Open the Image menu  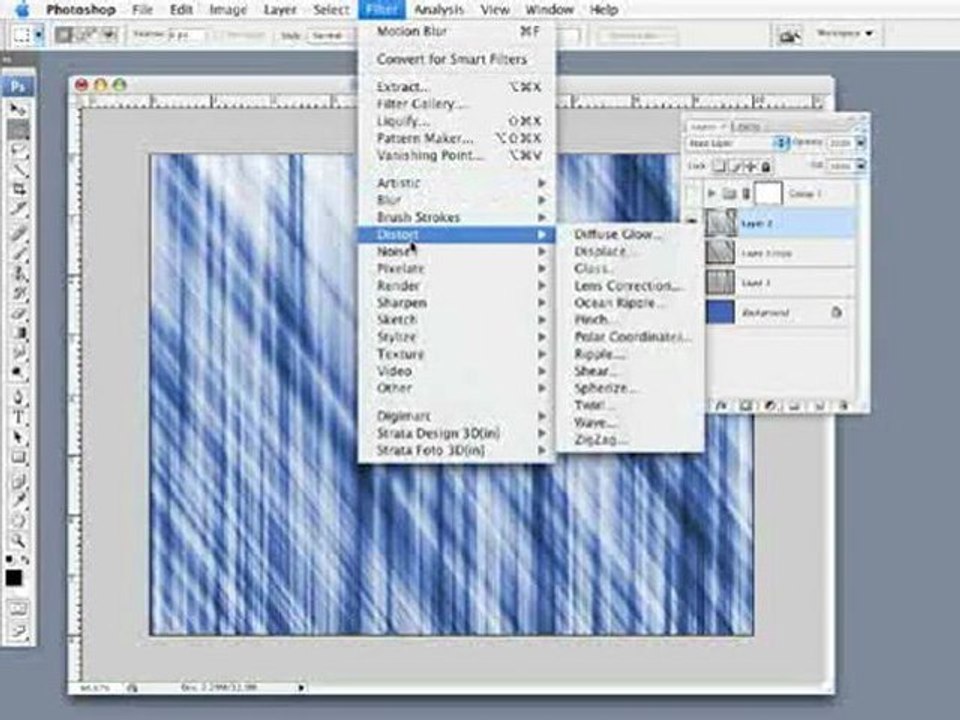[x=228, y=10]
